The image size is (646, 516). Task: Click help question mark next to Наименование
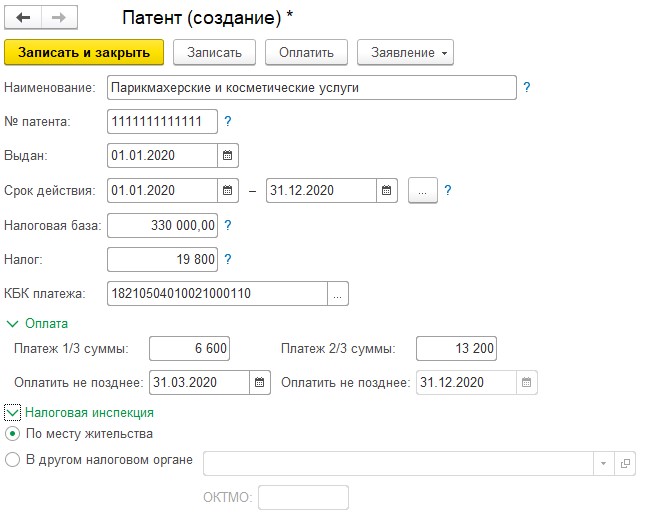coord(527,88)
